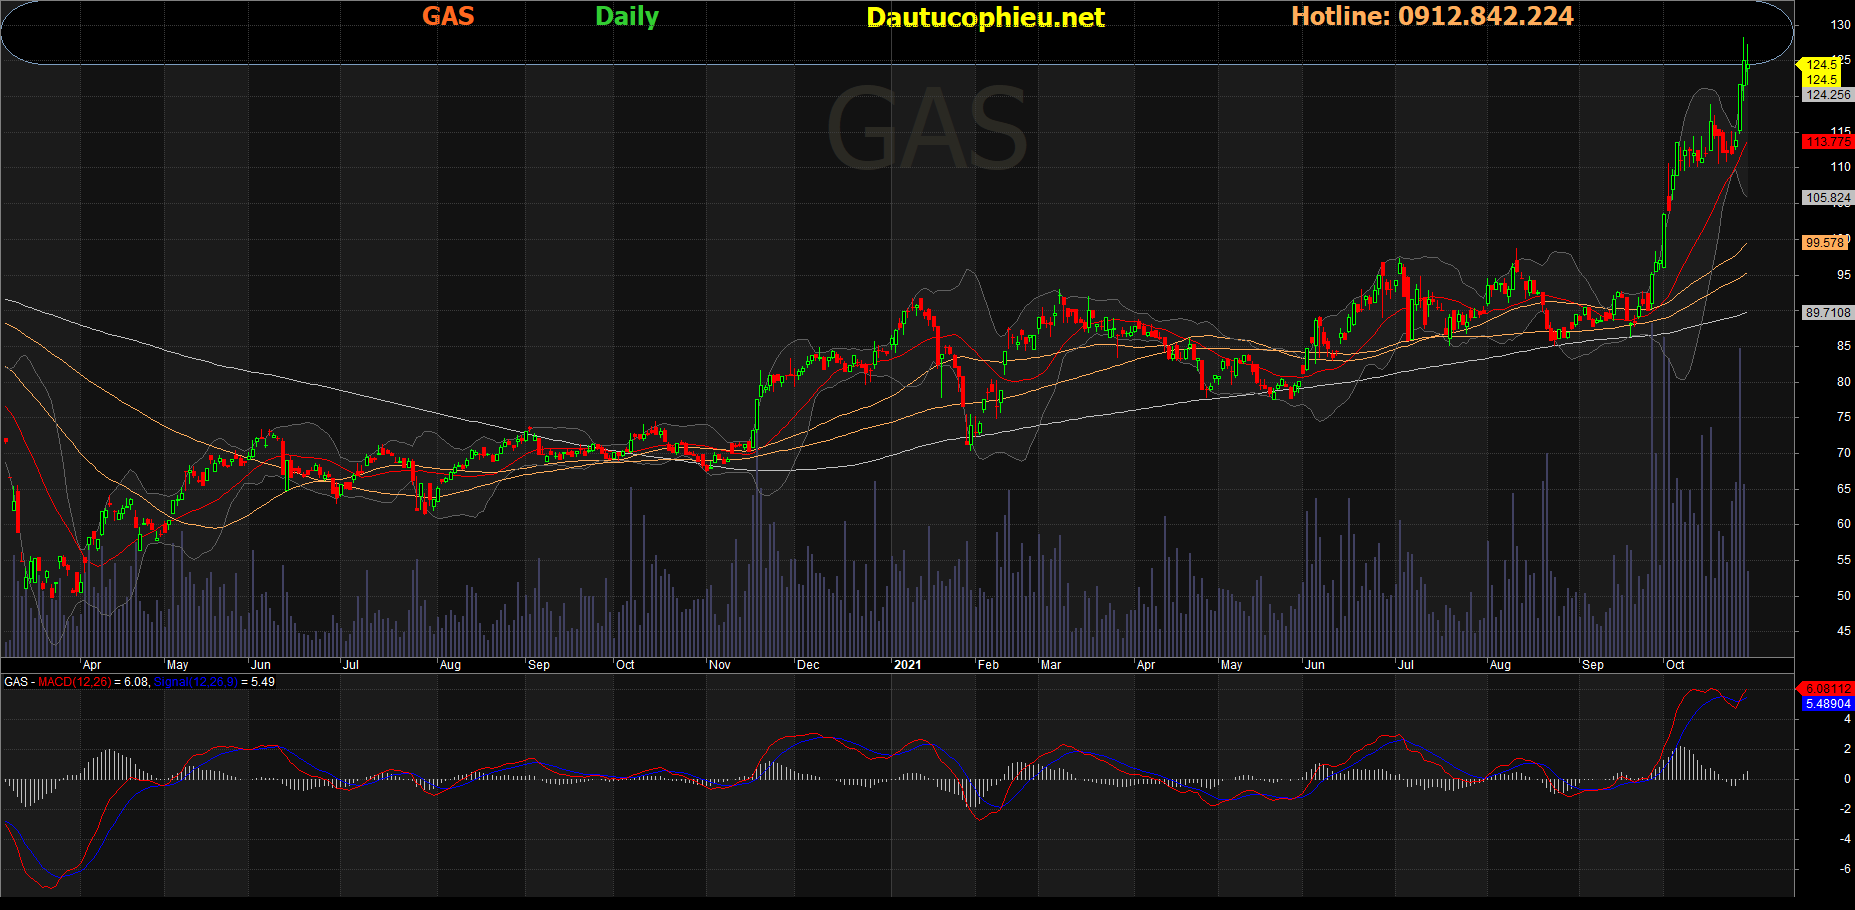Jump to the 2021 year marker
1855x910 pixels.
coord(907,665)
